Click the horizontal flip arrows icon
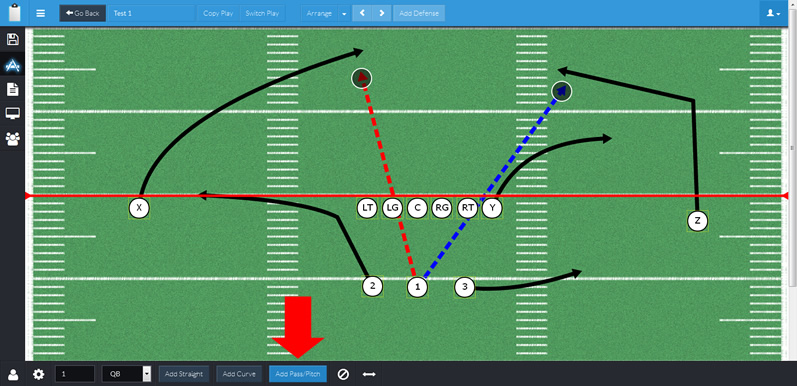The height and width of the screenshot is (386, 797). tap(369, 374)
